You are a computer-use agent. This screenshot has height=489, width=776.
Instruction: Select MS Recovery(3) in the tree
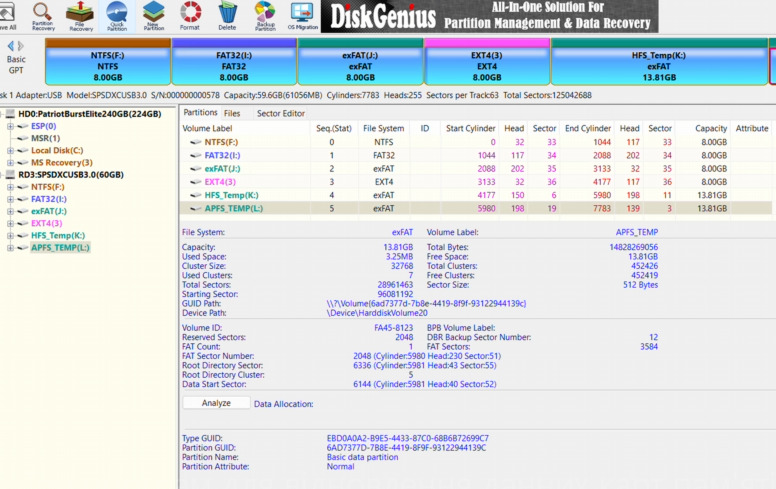point(62,162)
